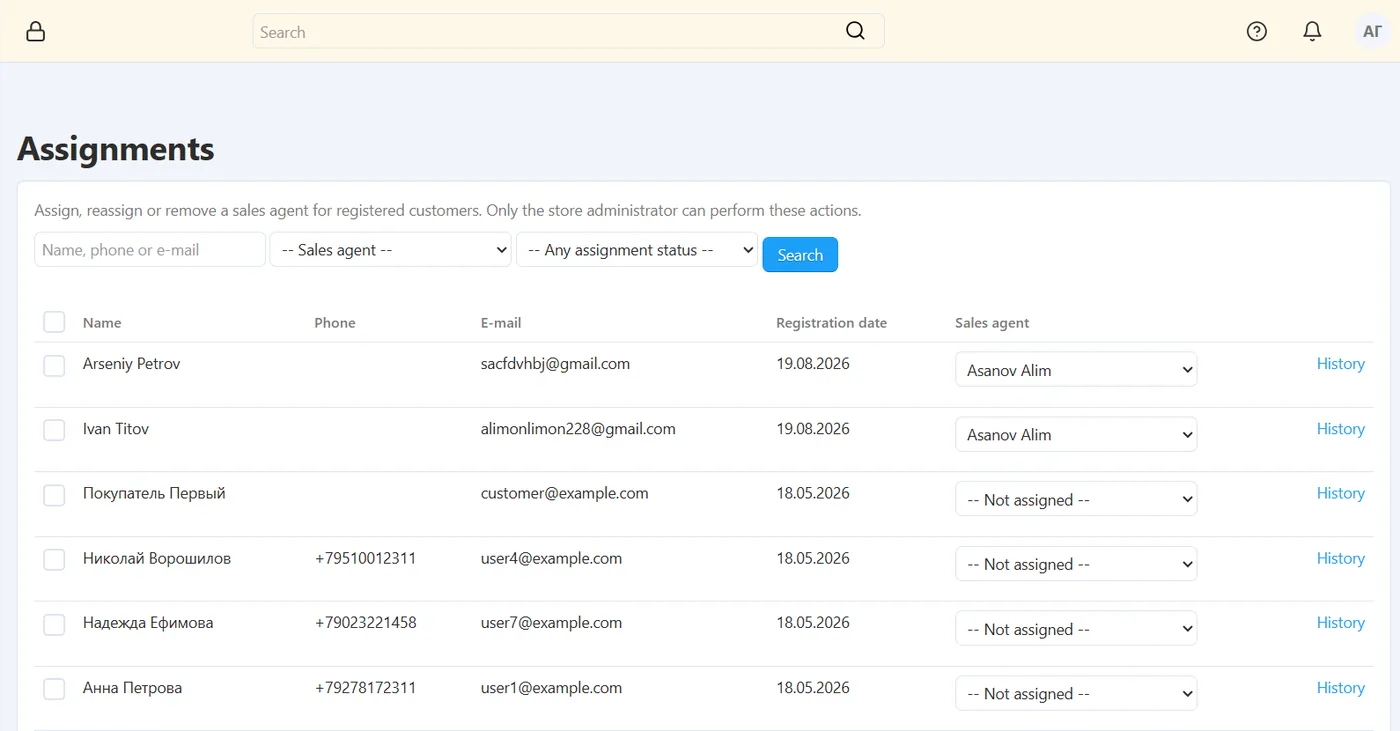Click the blue Search button
The image size is (1400, 731).
tap(800, 254)
